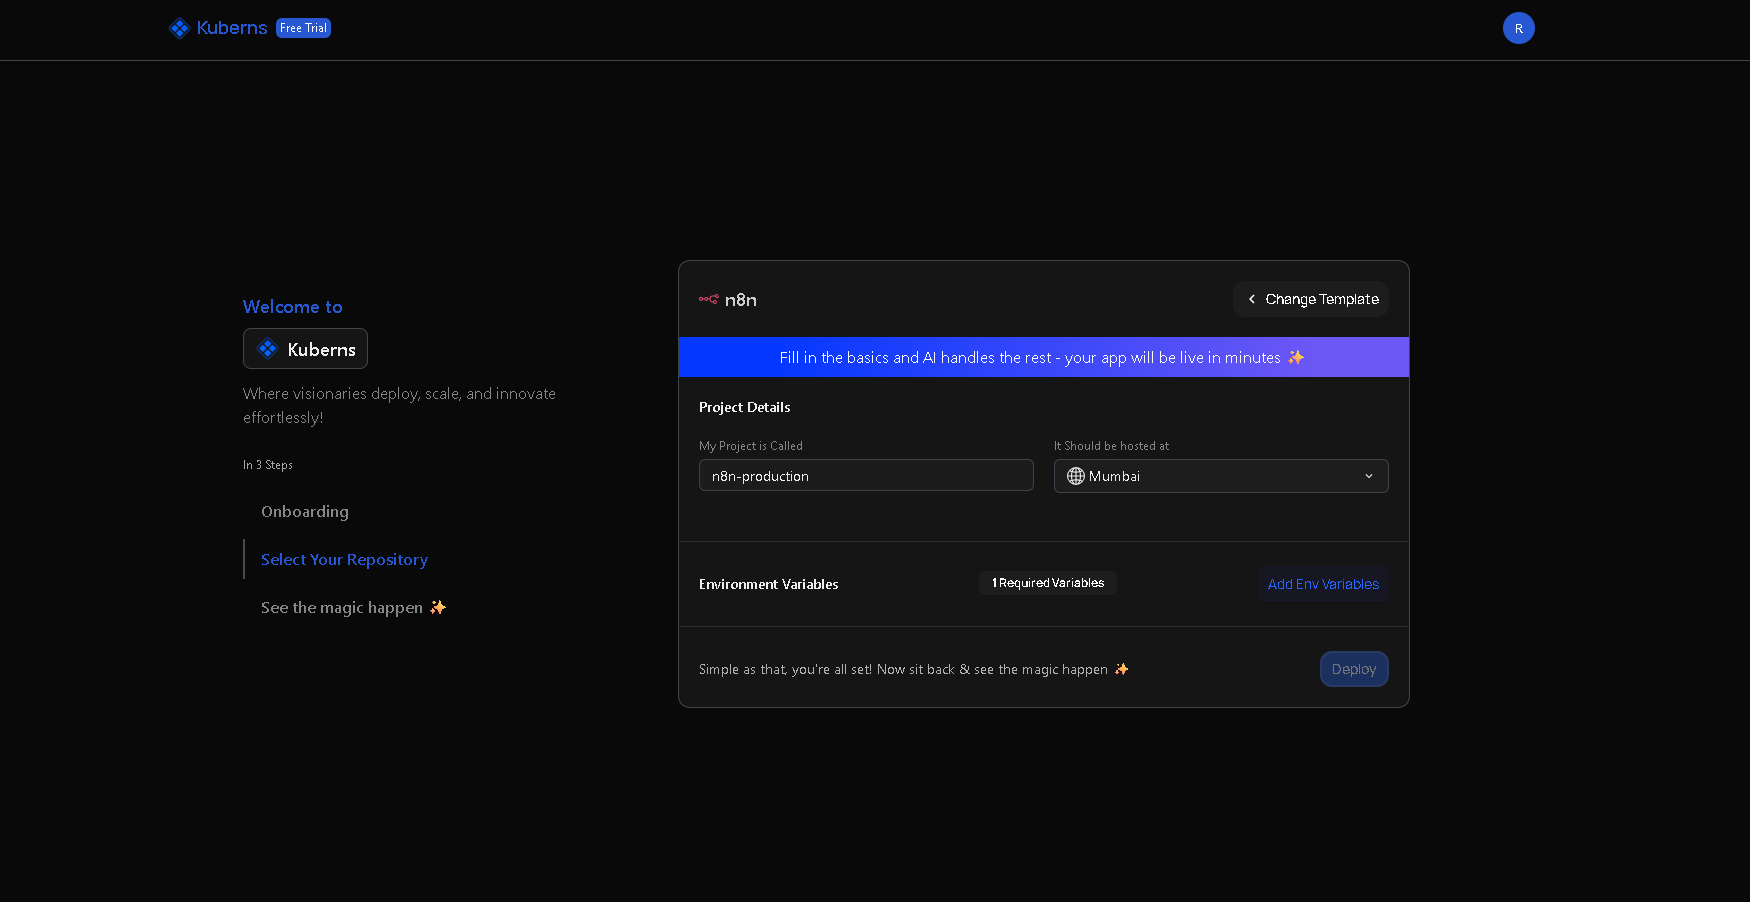Select the See the magic happen step
1750x902 pixels.
[341, 607]
